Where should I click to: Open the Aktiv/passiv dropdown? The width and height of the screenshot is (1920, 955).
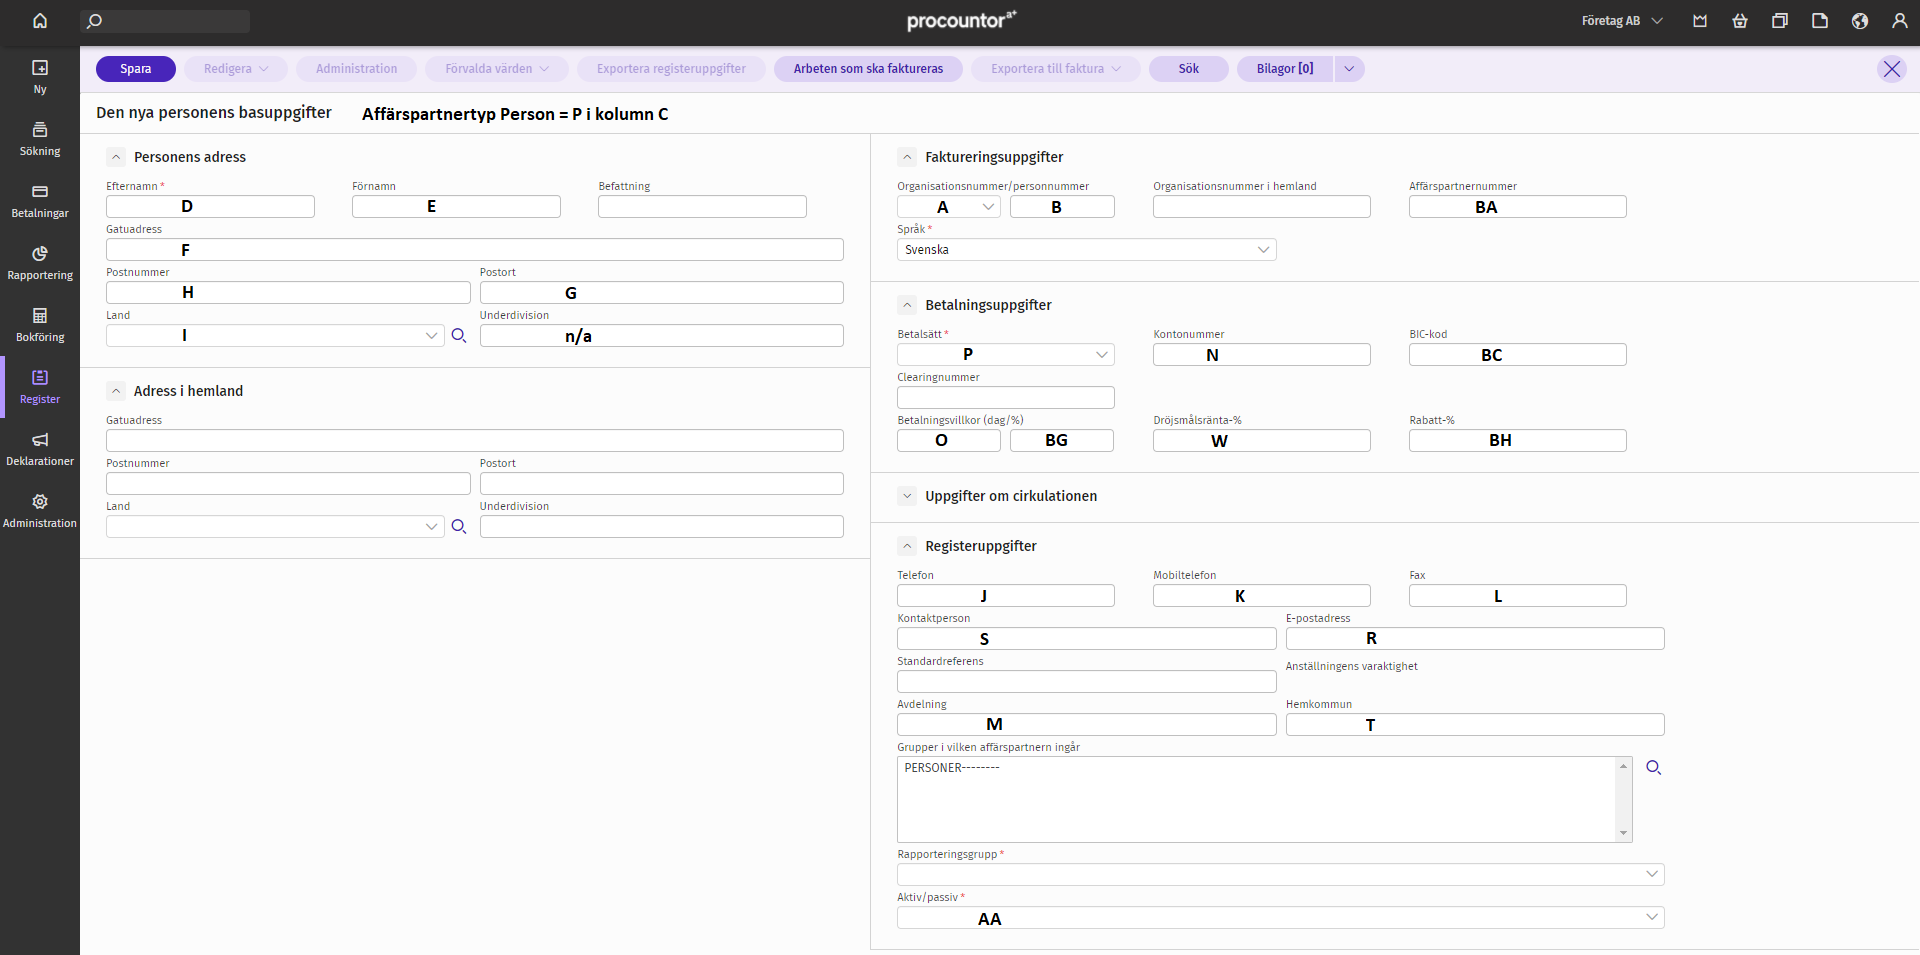(1280, 918)
